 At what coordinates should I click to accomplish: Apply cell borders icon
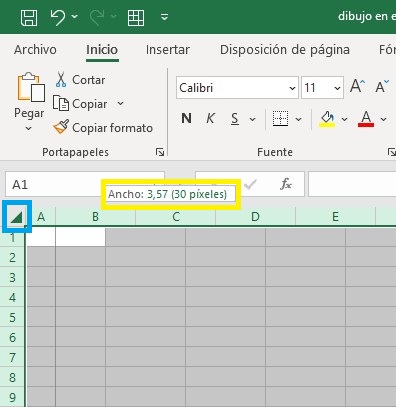tap(280, 119)
